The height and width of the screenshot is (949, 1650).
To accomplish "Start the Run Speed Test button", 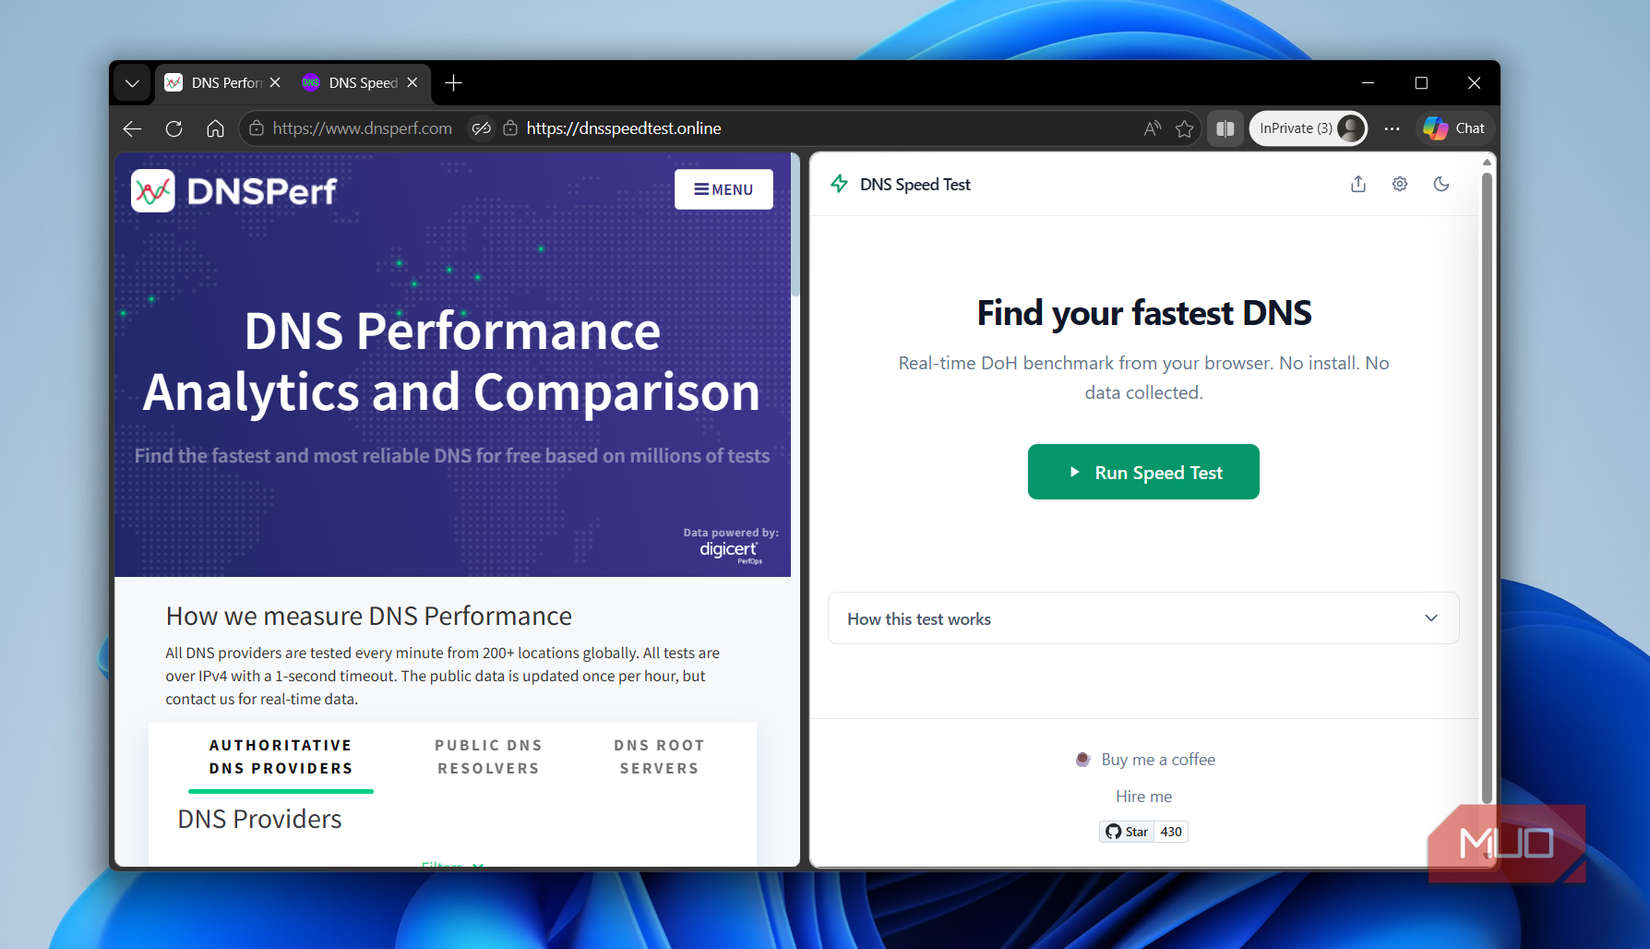I will click(x=1143, y=472).
